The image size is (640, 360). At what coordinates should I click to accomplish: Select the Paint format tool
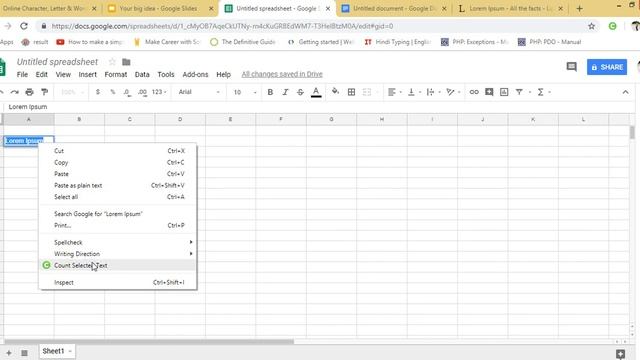click(44, 92)
